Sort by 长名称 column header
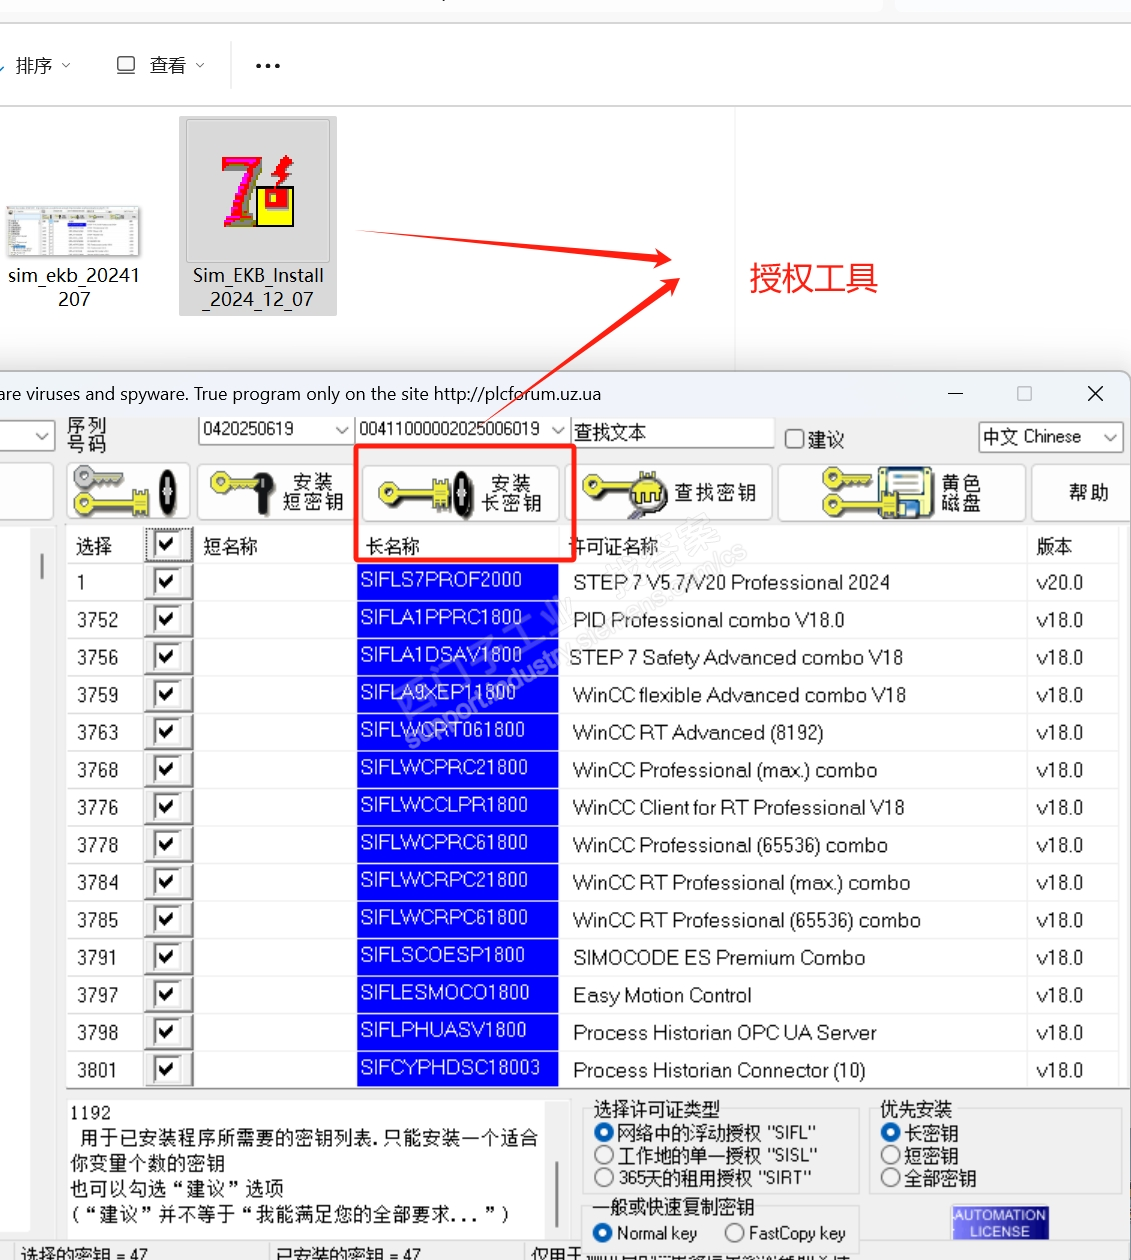The width and height of the screenshot is (1131, 1260). tap(392, 546)
